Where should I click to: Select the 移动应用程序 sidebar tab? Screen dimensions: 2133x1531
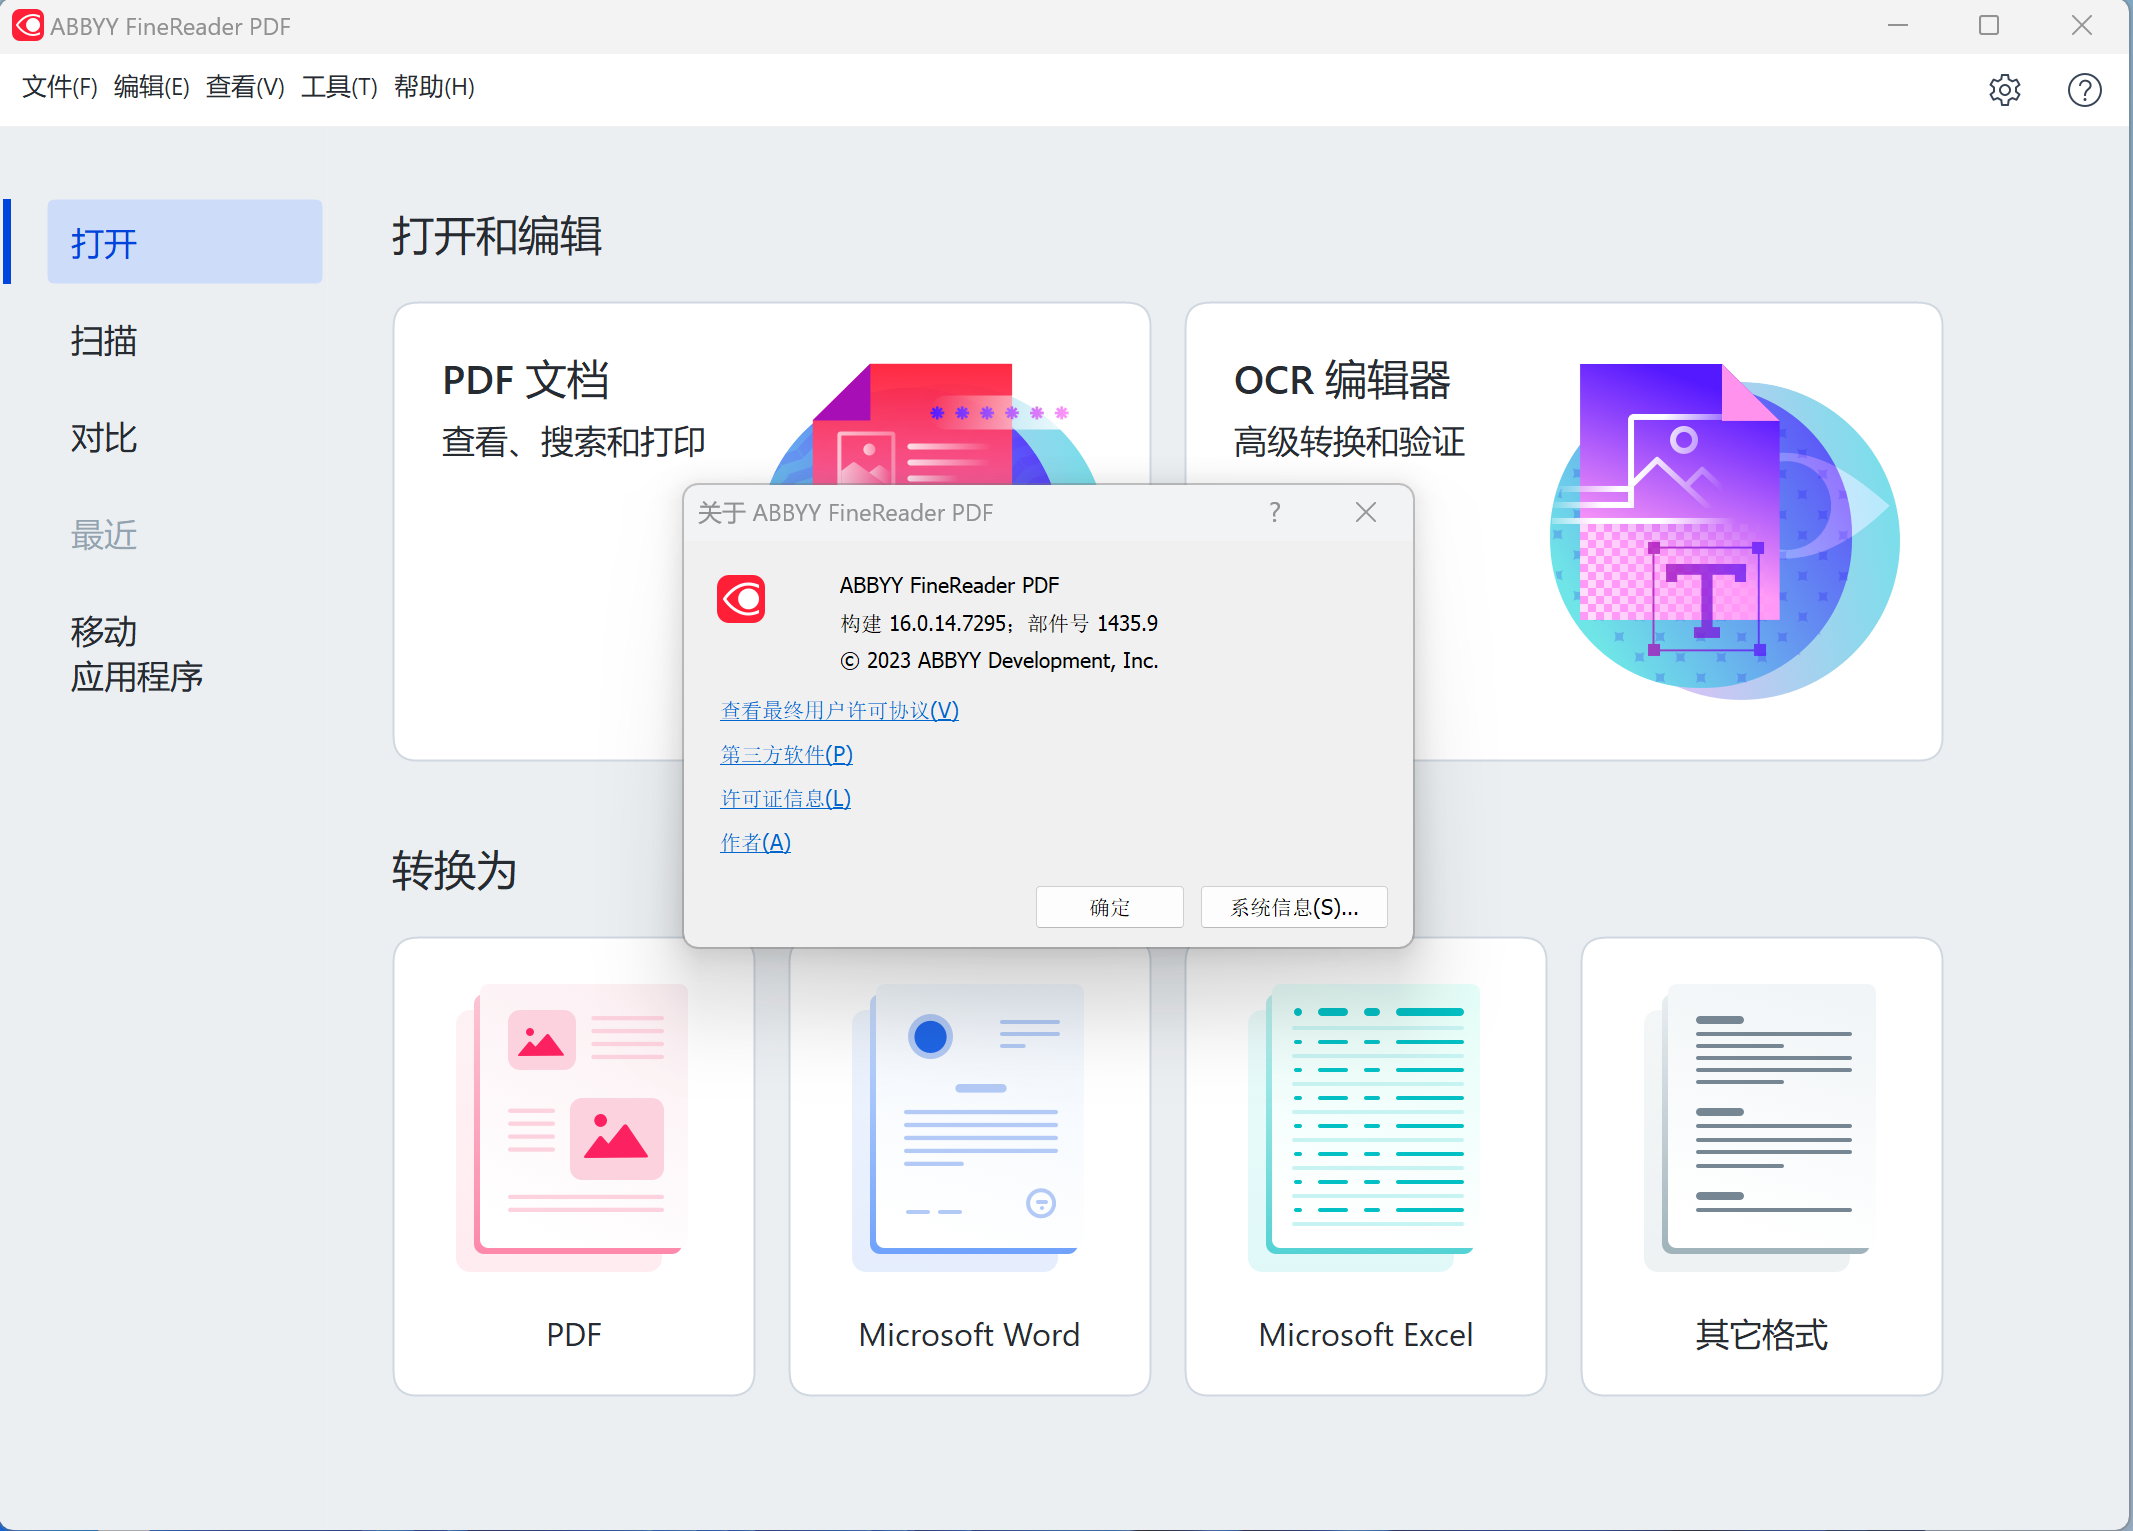click(x=136, y=654)
